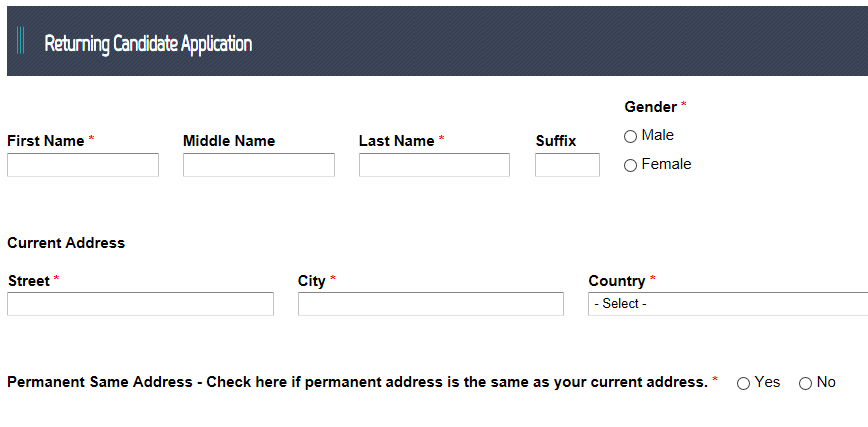Click the Current Address section heading
The width and height of the screenshot is (868, 427).
(66, 243)
